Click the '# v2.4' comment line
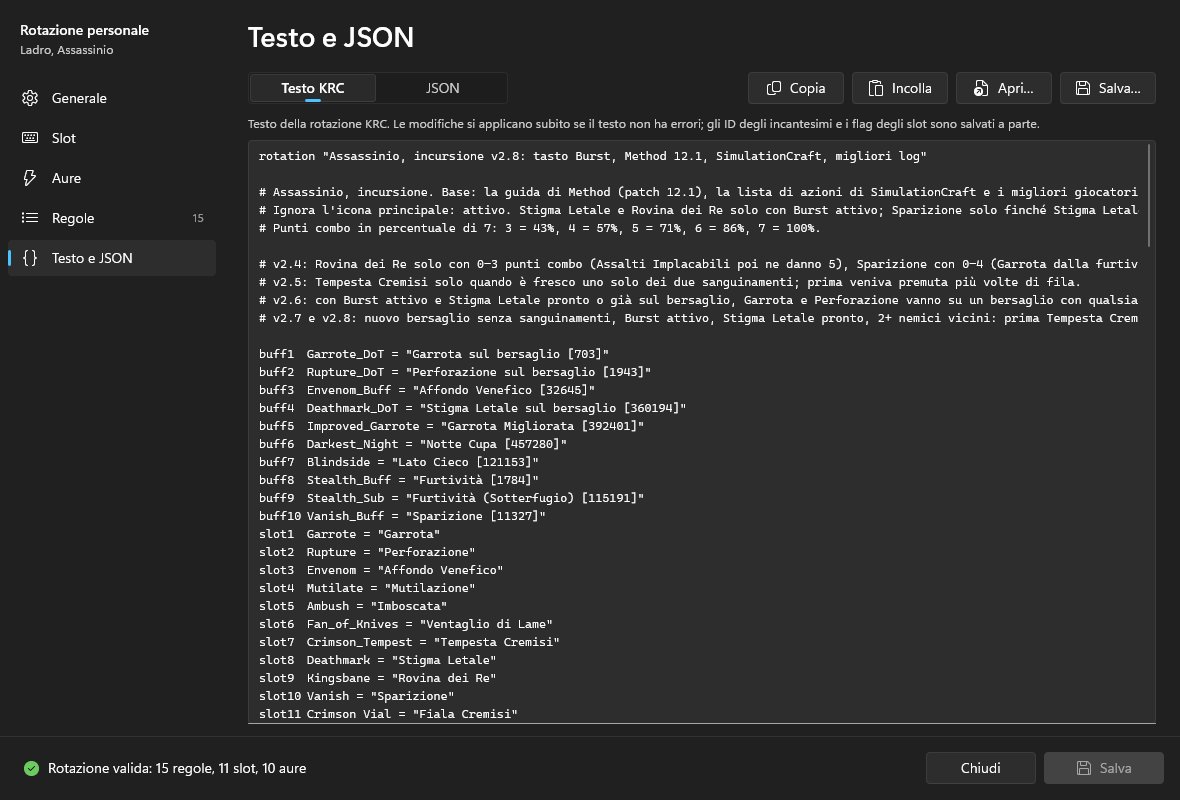 pyautogui.click(x=698, y=264)
